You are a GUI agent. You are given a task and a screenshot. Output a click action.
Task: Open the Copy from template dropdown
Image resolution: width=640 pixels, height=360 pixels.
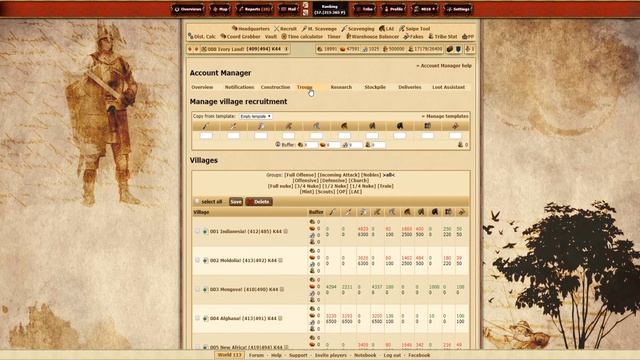(256, 116)
